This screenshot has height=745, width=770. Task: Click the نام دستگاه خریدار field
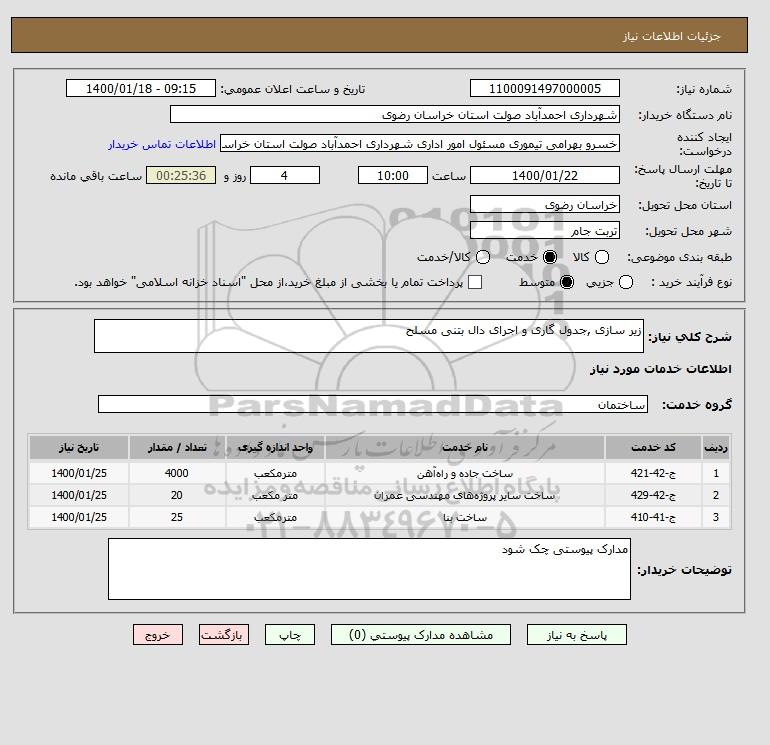395,114
